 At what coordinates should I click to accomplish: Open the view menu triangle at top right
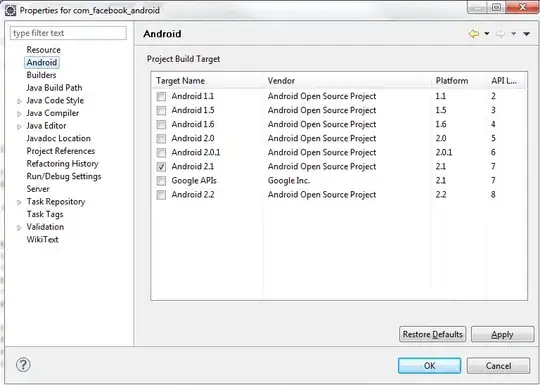pos(526,34)
